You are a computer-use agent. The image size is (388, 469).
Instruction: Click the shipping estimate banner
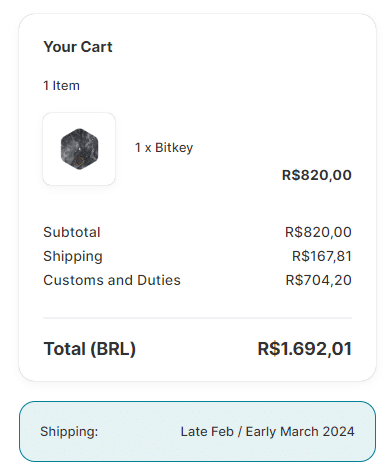197,431
